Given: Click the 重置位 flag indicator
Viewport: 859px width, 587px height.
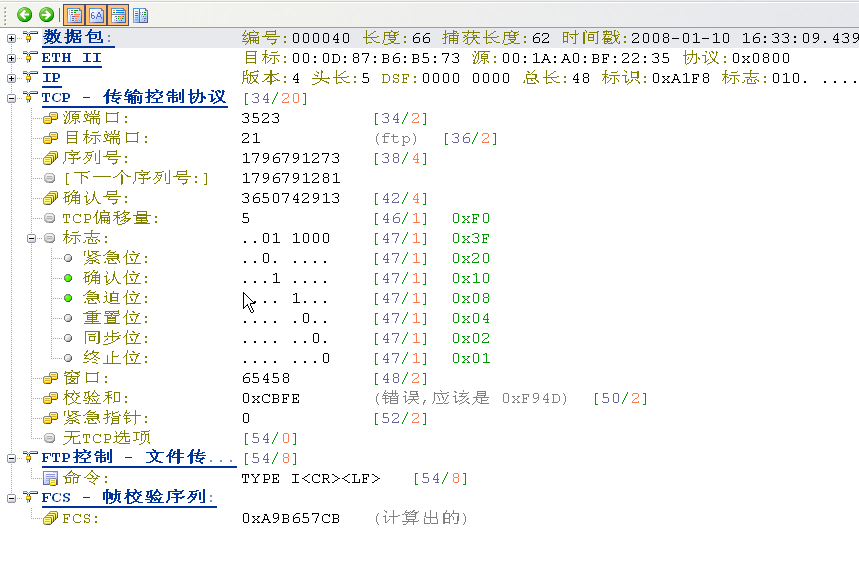Looking at the screenshot, I should pos(68,318).
